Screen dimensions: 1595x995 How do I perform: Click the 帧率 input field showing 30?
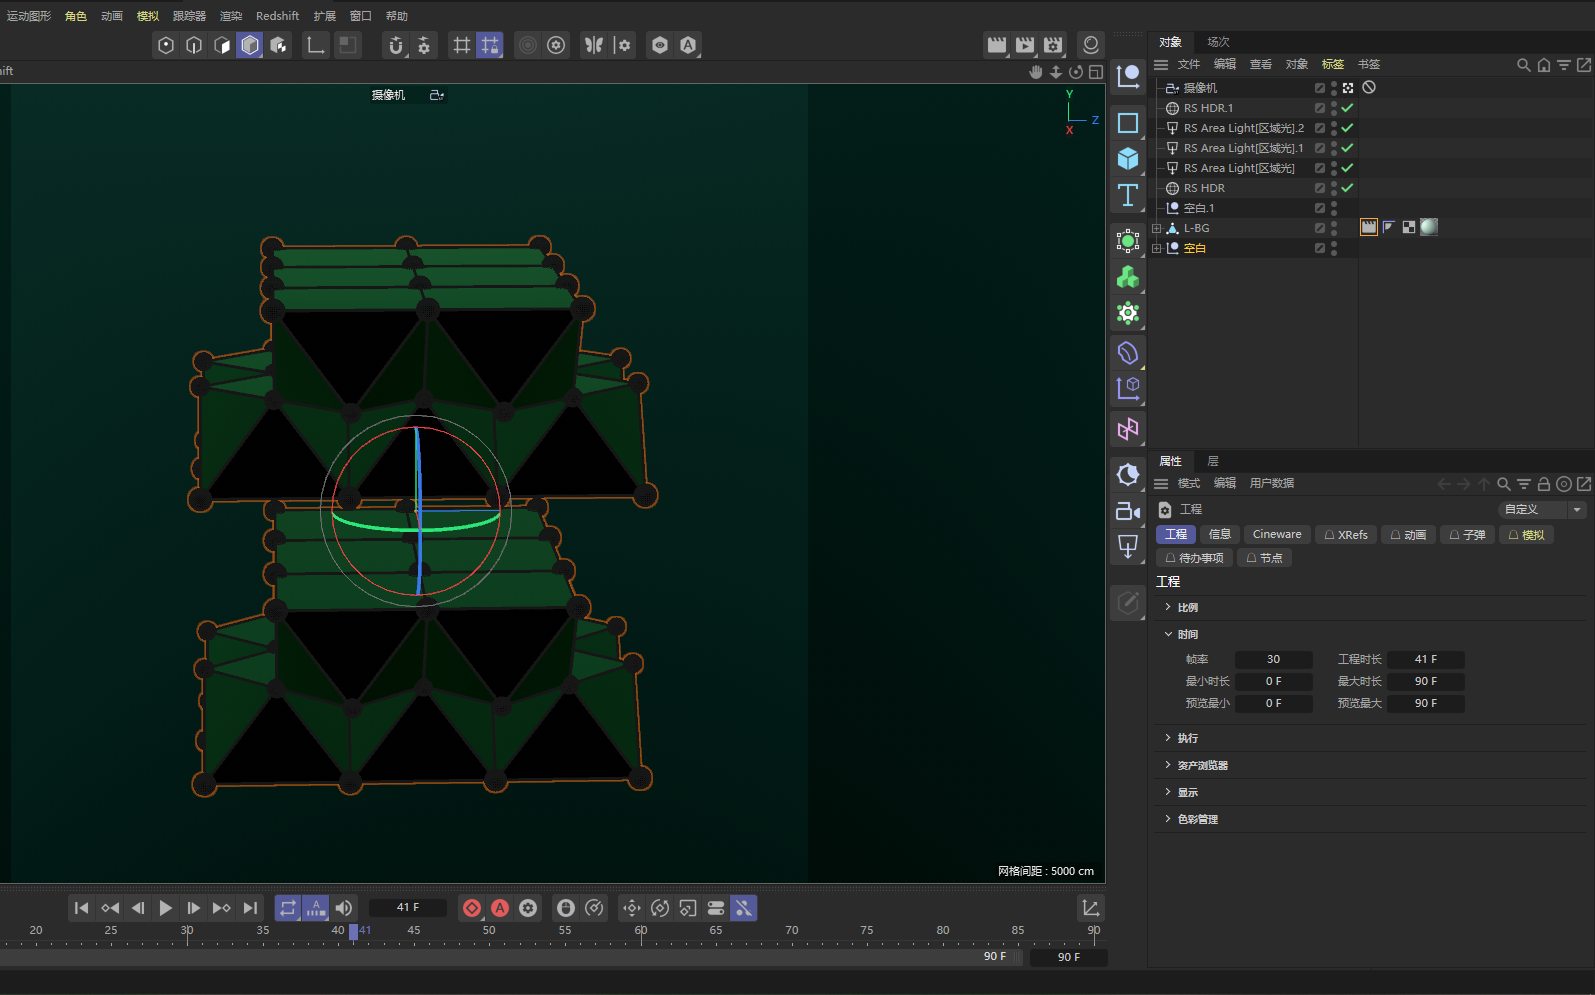tap(1273, 660)
